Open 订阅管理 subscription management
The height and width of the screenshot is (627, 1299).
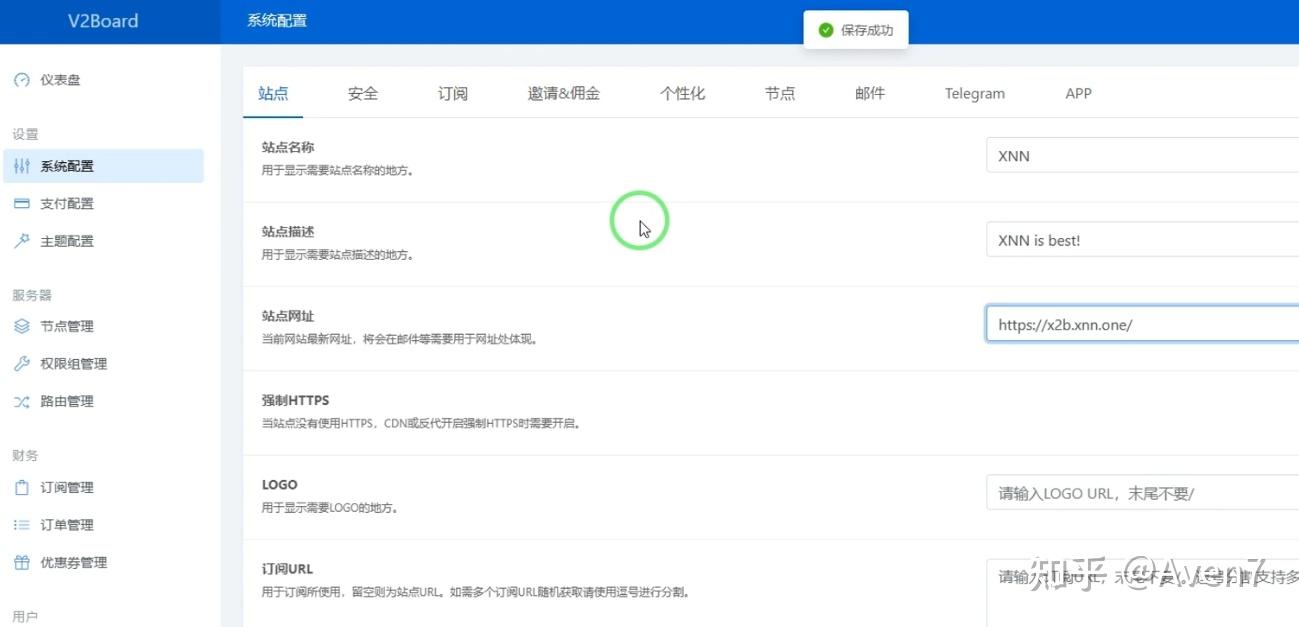[x=66, y=487]
